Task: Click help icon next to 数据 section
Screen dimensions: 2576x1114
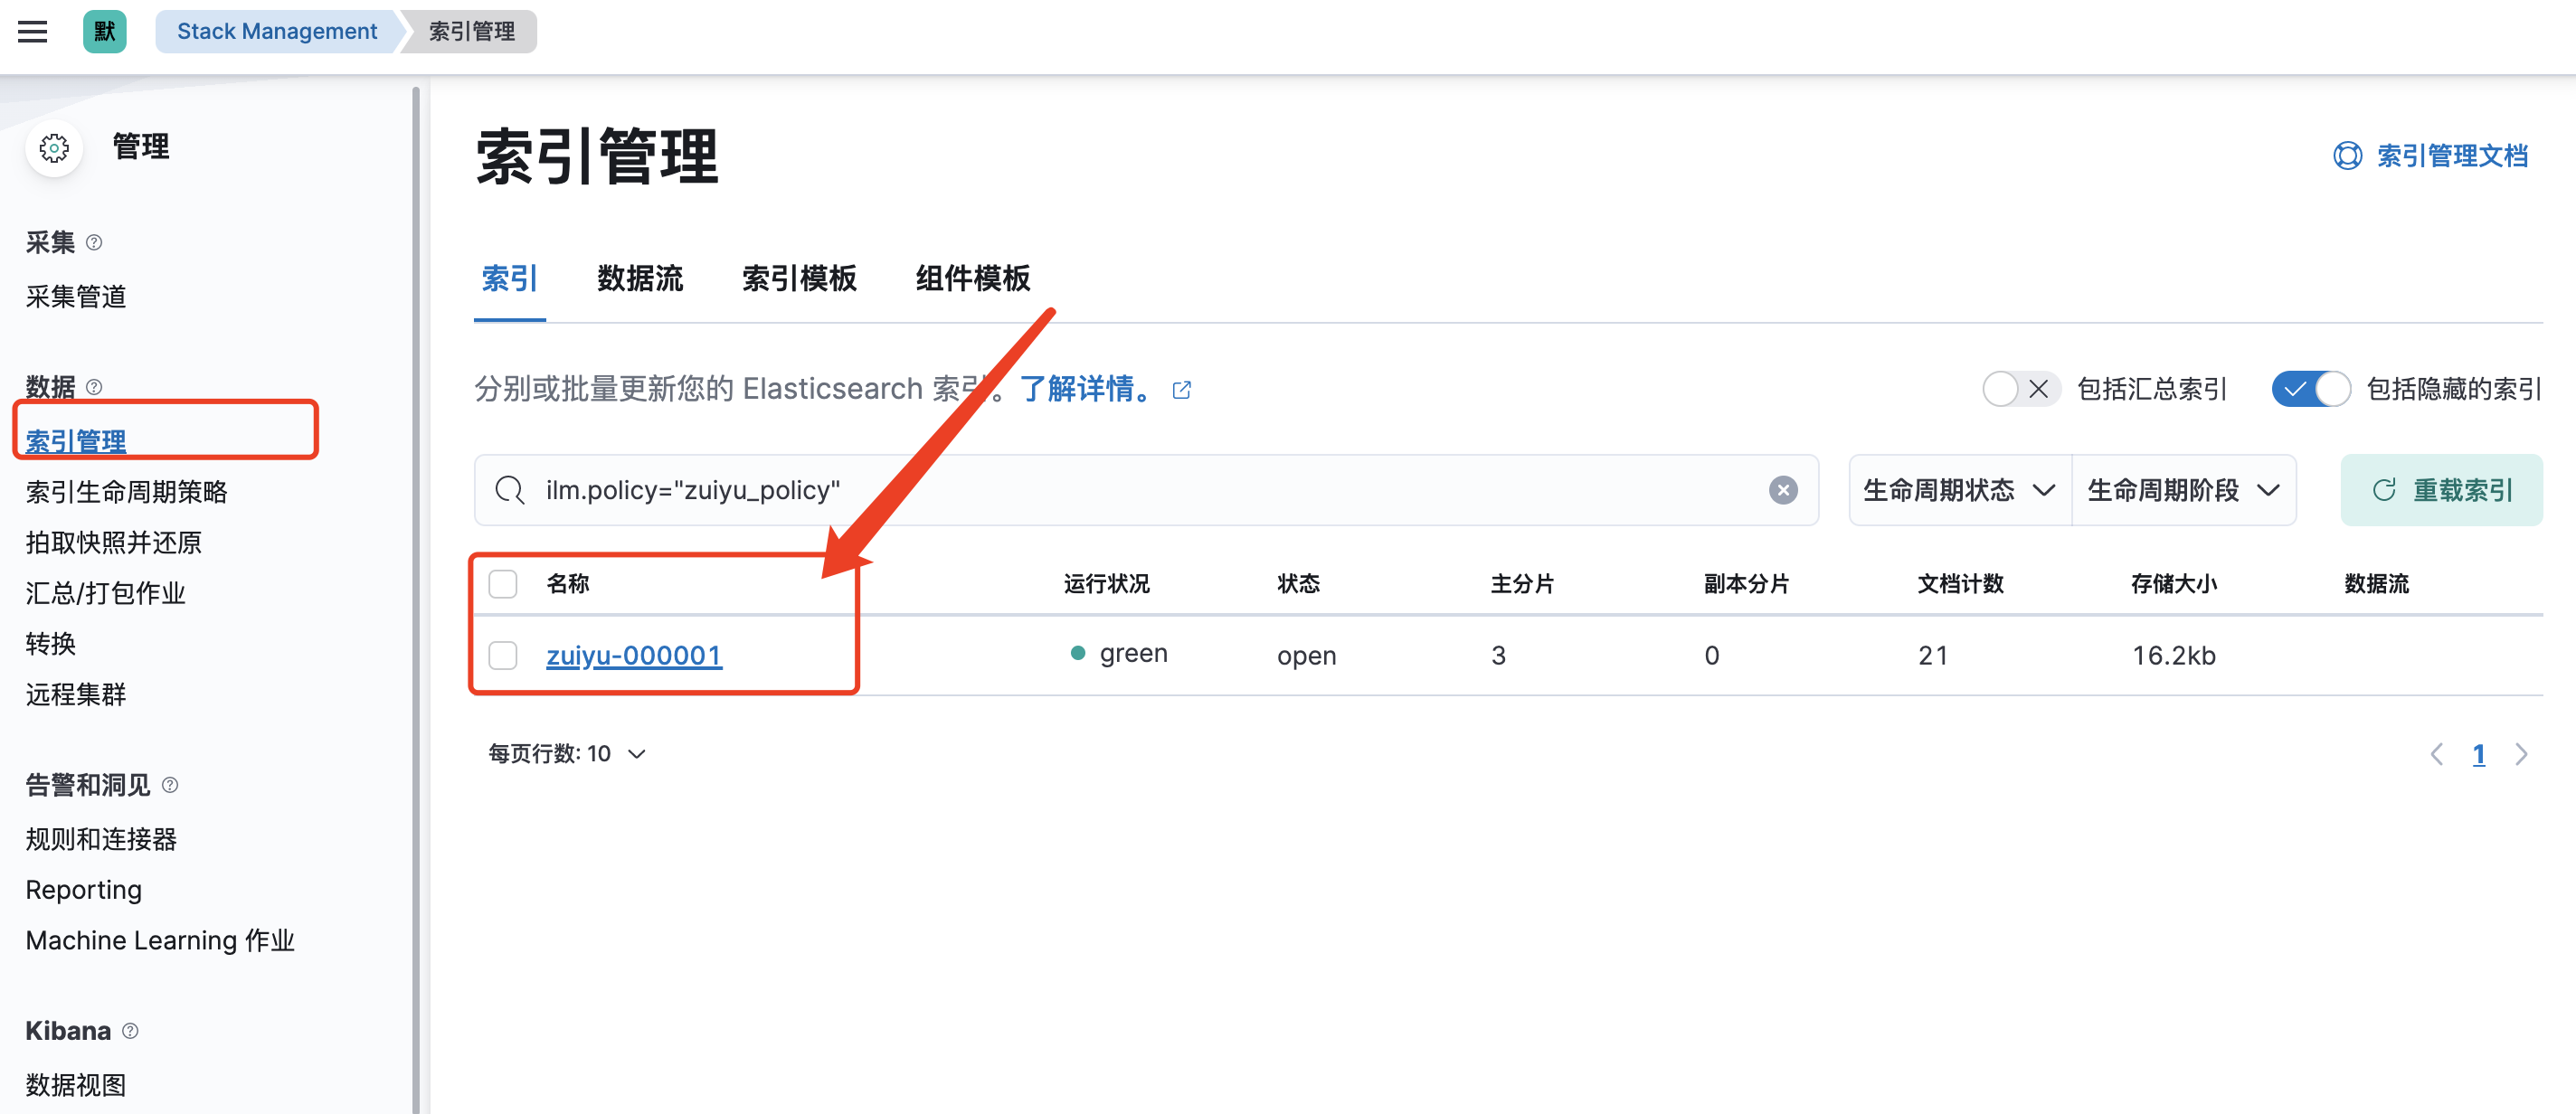Action: (94, 387)
